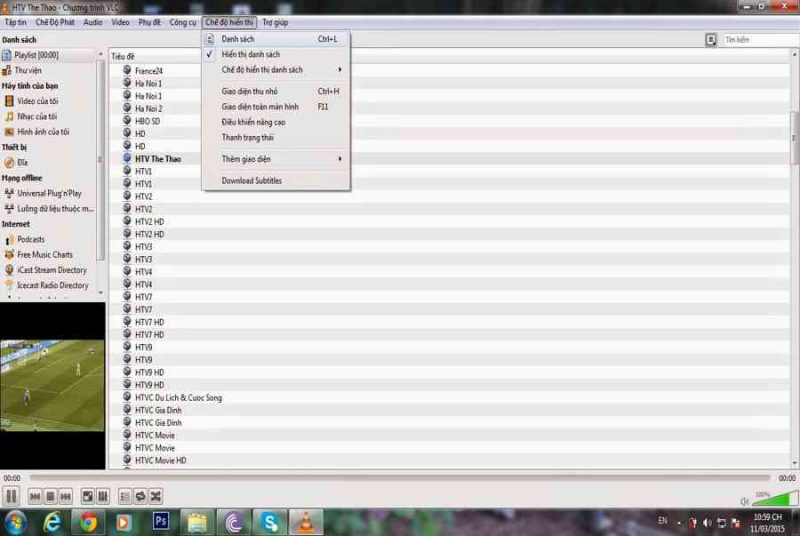Image resolution: width=800 pixels, height=536 pixels.
Task: Select France24 channel in playlist
Action: pos(148,71)
